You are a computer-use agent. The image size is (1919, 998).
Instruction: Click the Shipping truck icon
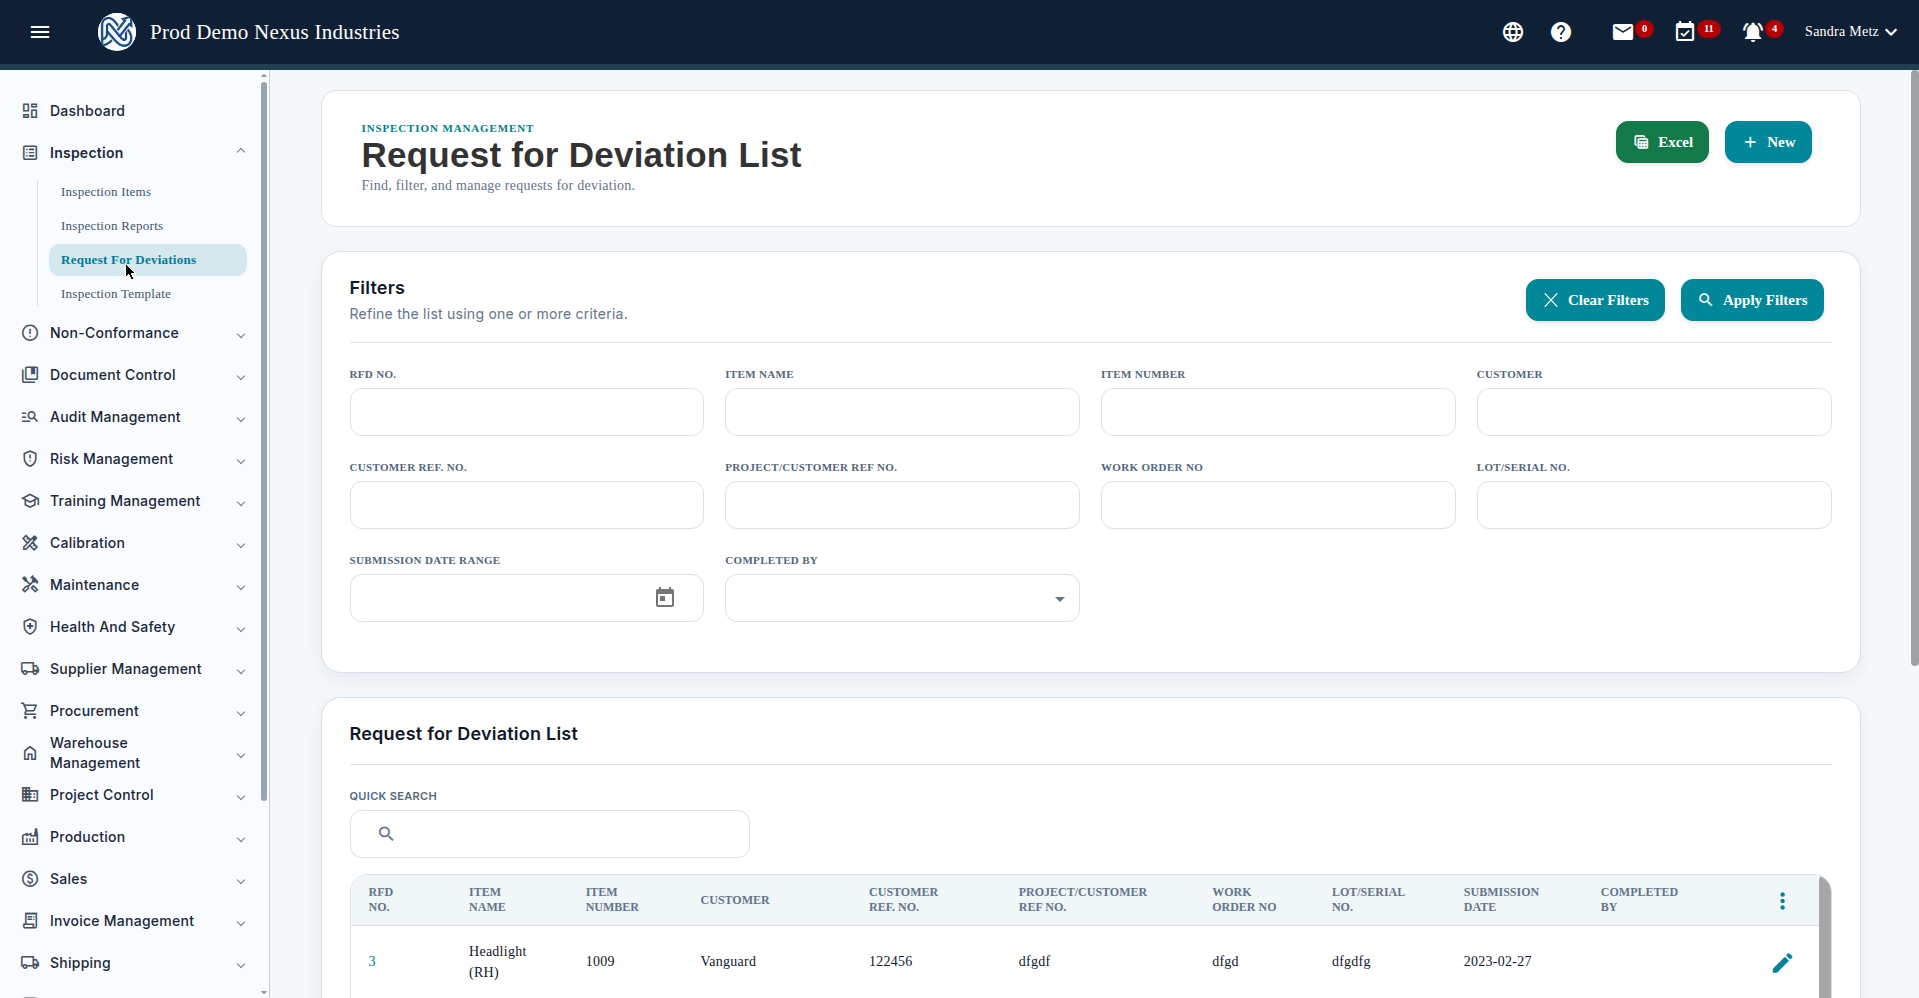(30, 963)
